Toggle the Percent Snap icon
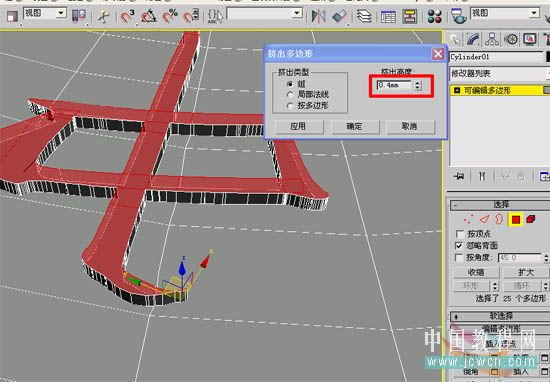Image resolution: width=550 pixels, height=382 pixels. pyautogui.click(x=170, y=16)
